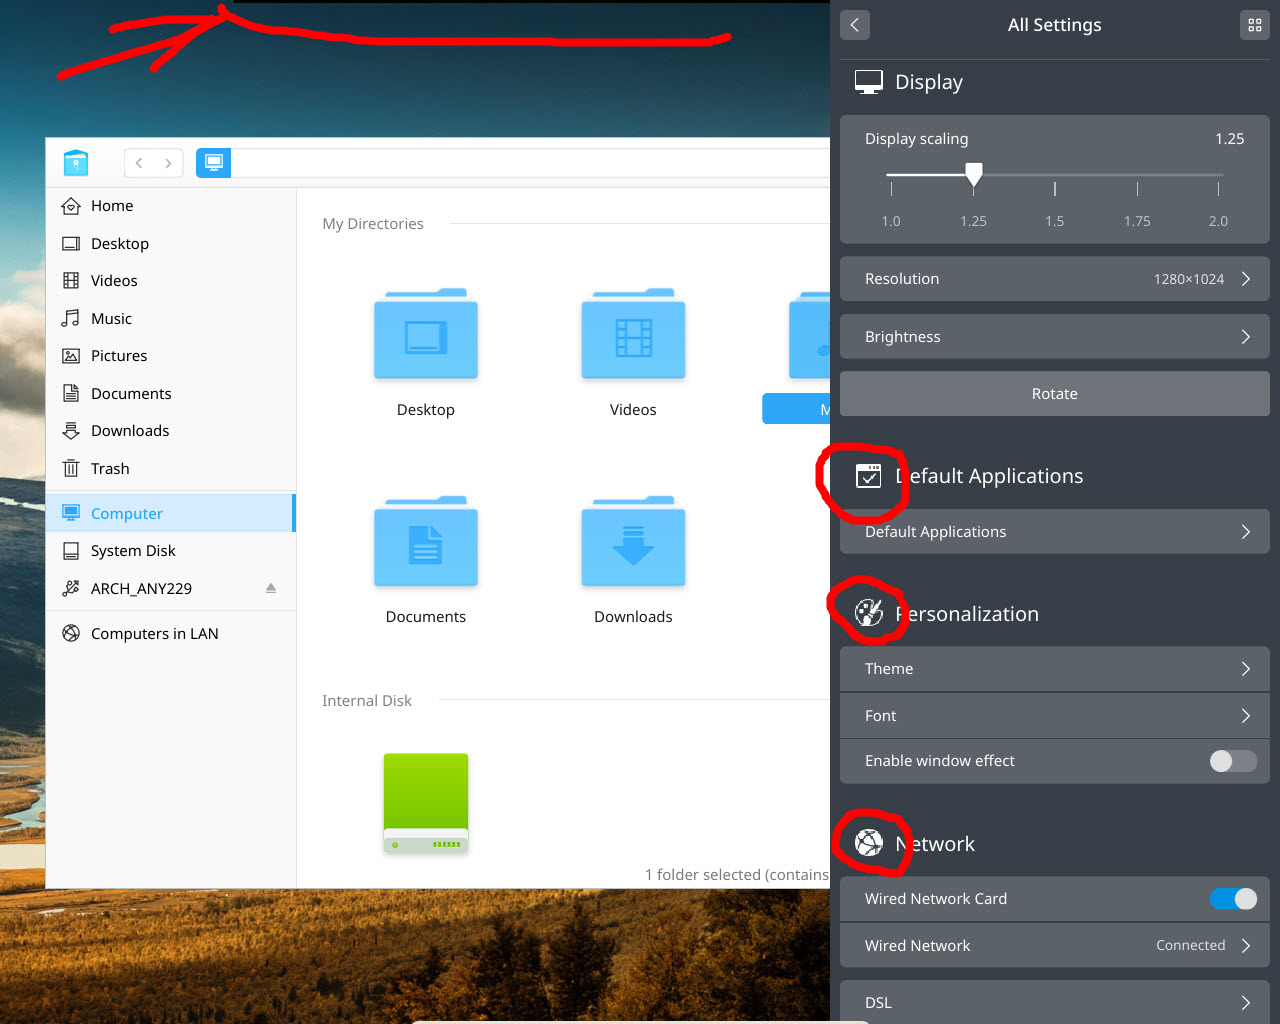Select the System Disk sidebar icon
Screen dimensions: 1280x1024
click(71, 551)
